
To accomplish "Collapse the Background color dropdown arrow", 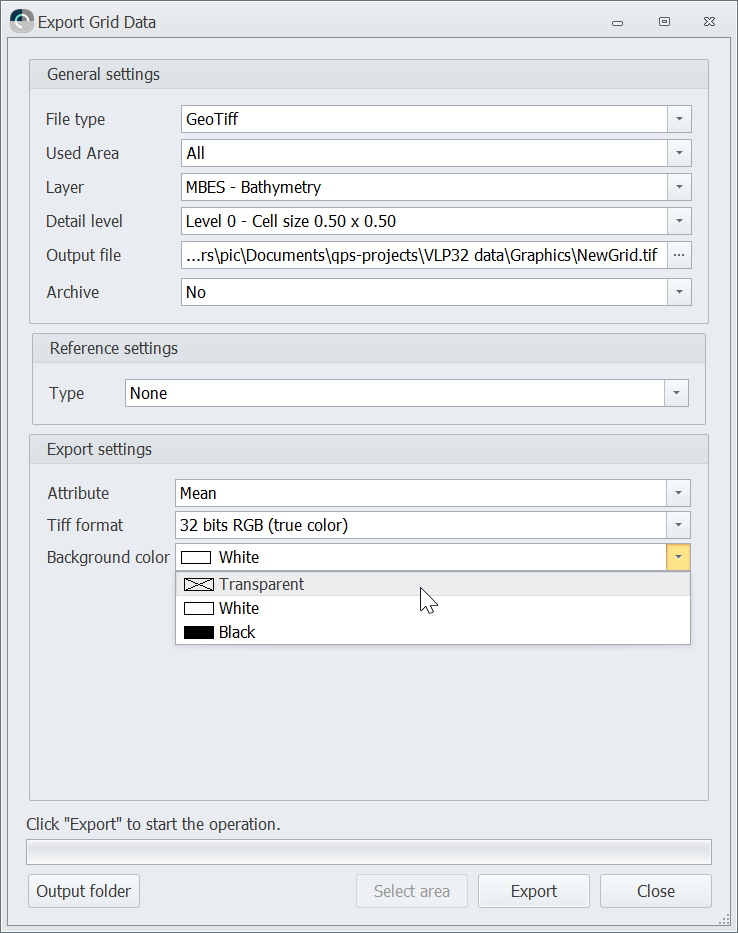I will tap(678, 557).
